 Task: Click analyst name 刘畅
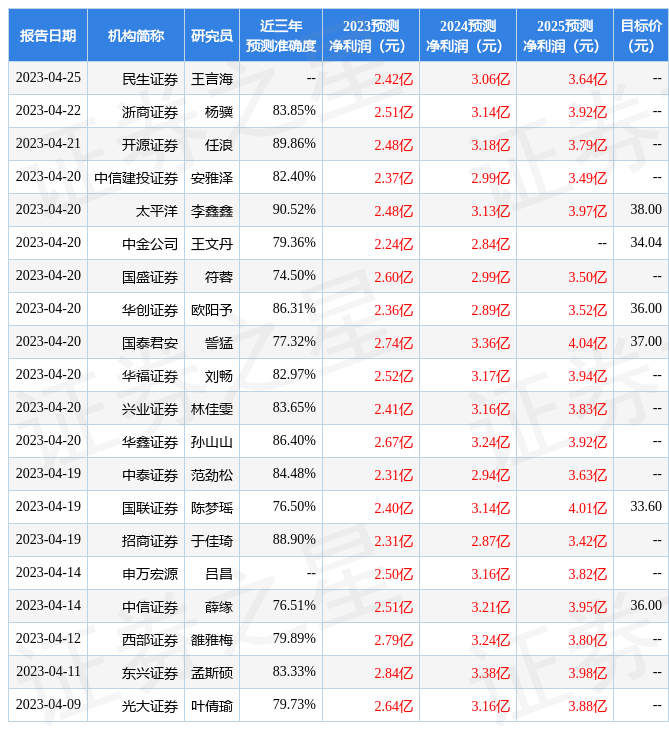click(x=219, y=376)
